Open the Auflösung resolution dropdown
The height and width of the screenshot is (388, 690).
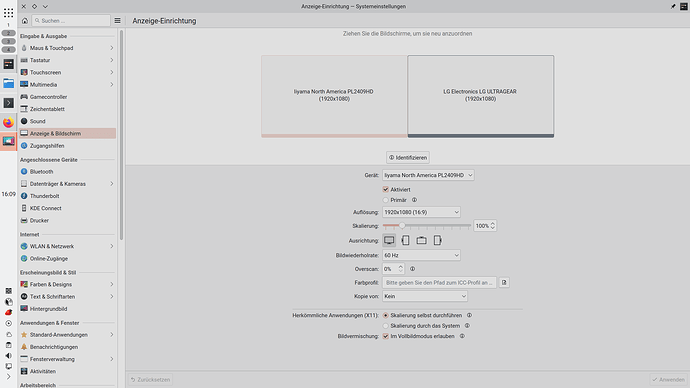421,212
